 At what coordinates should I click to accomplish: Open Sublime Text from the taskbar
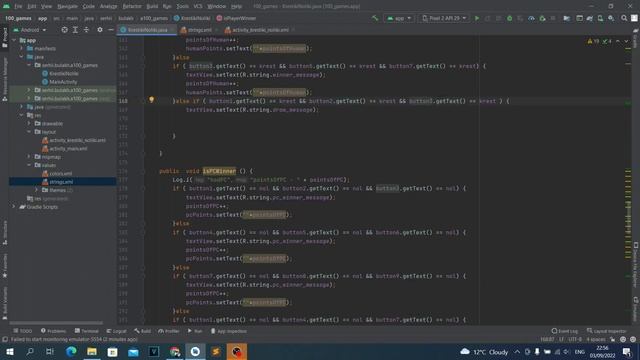216,351
